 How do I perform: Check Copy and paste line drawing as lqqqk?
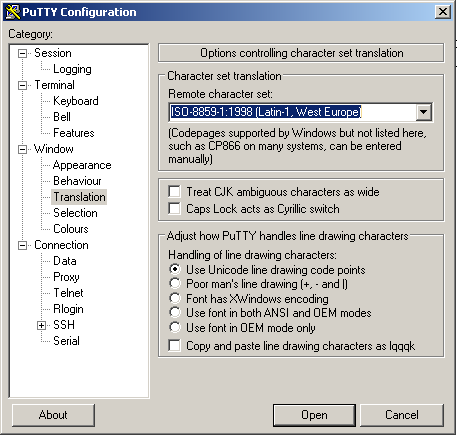tap(174, 346)
